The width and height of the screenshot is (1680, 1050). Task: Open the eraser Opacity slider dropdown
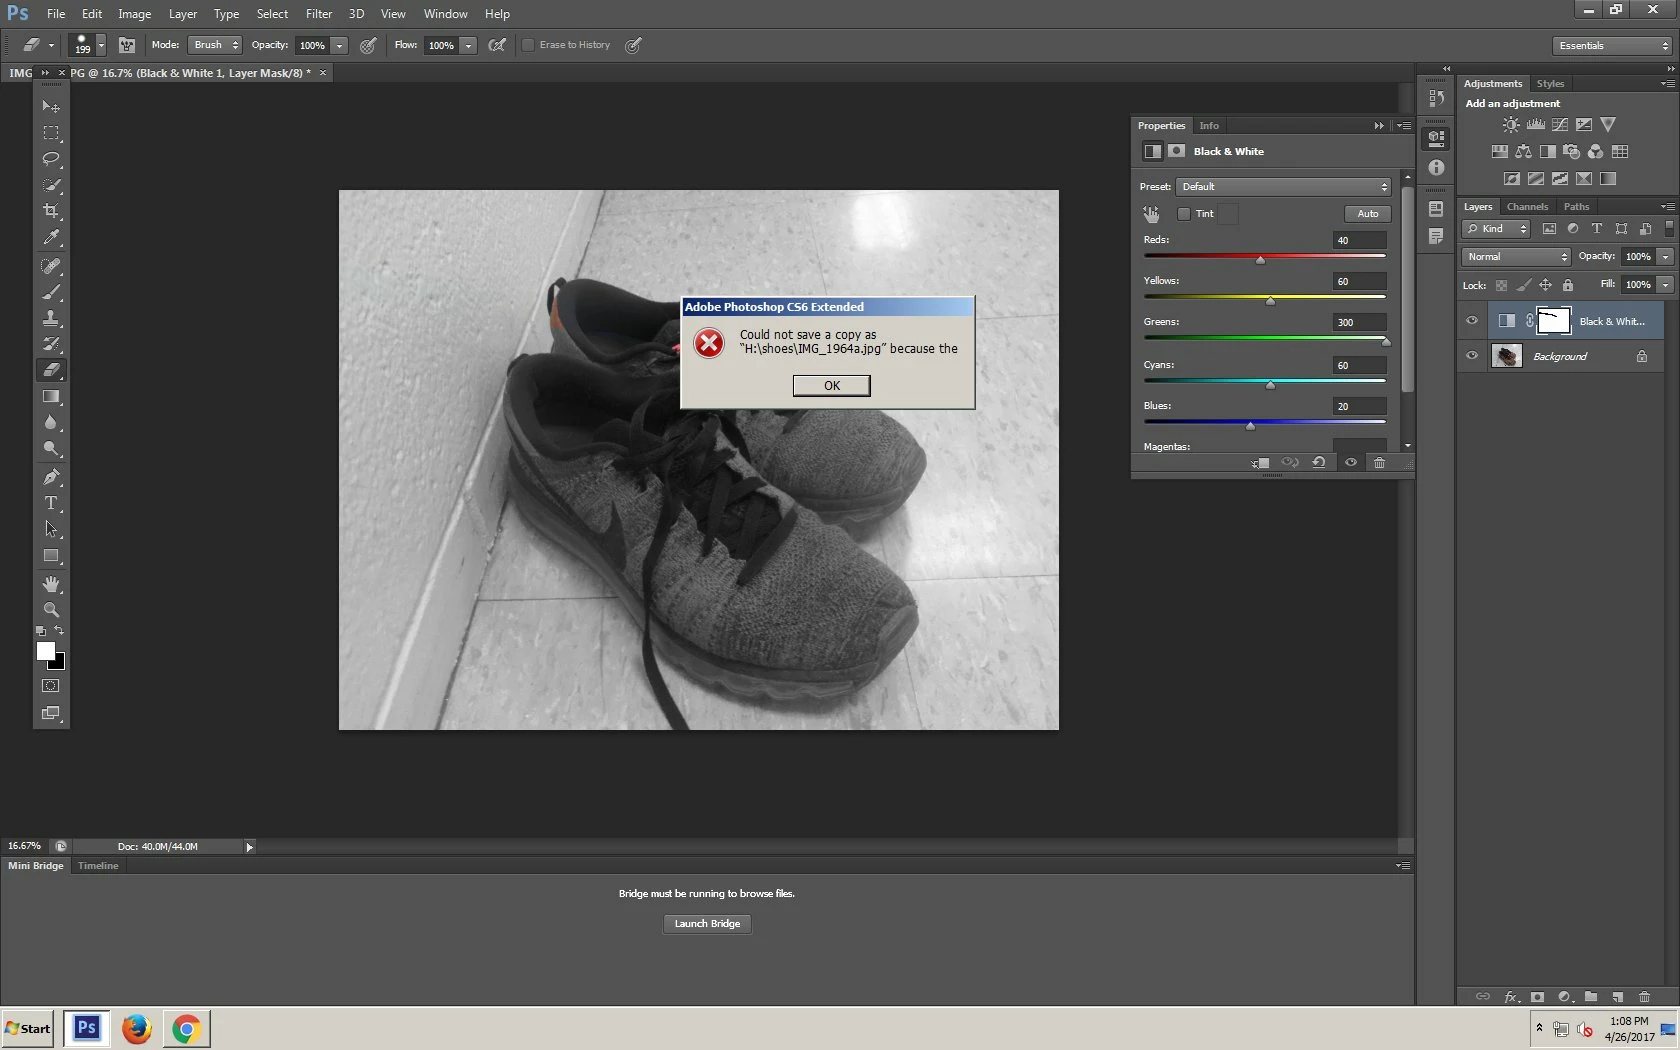coord(340,45)
